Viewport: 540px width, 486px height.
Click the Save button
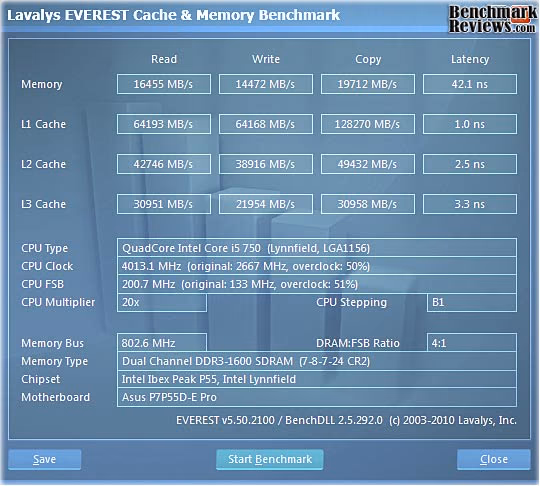[x=45, y=459]
